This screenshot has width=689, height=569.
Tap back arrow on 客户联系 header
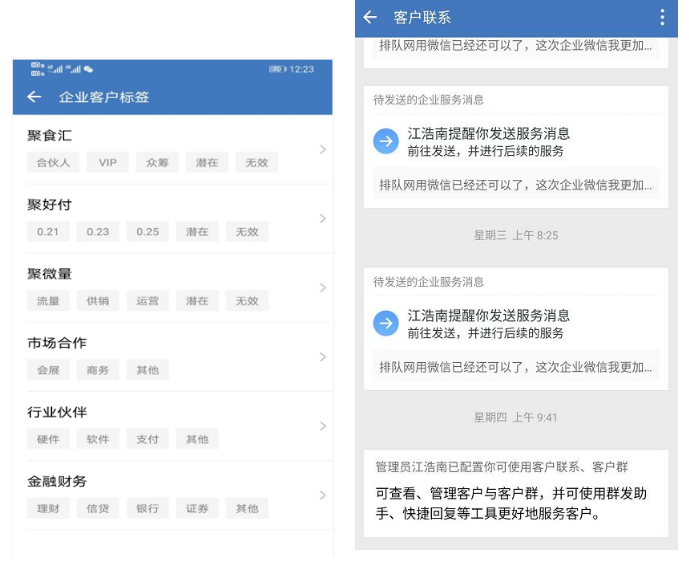tap(370, 17)
